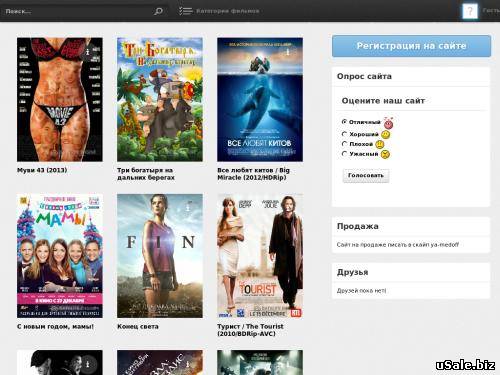This screenshot has width=500, height=375.
Task: Click the red smiley next to Отличный
Action: point(388,123)
